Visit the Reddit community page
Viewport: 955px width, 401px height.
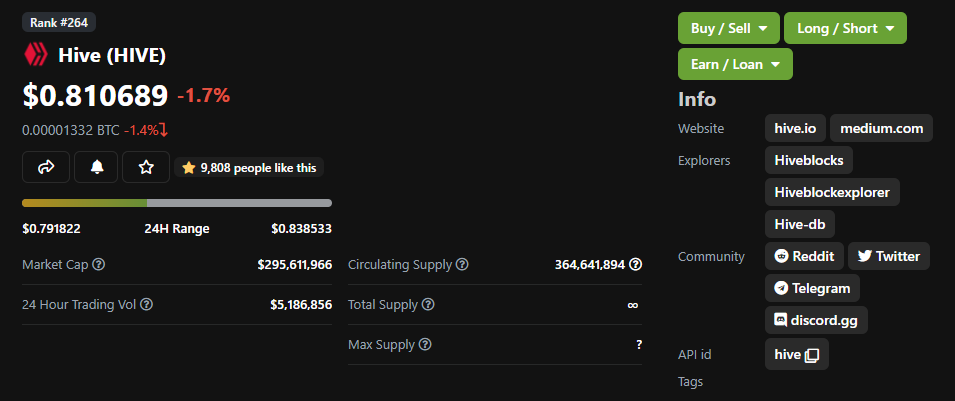tap(804, 256)
